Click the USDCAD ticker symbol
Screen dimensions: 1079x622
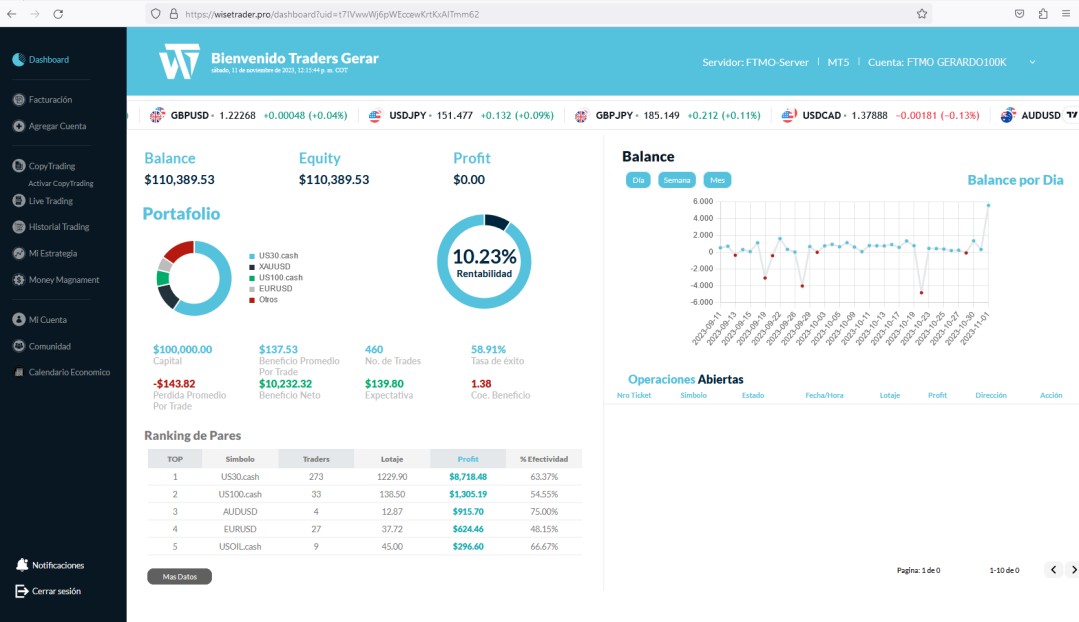point(822,116)
